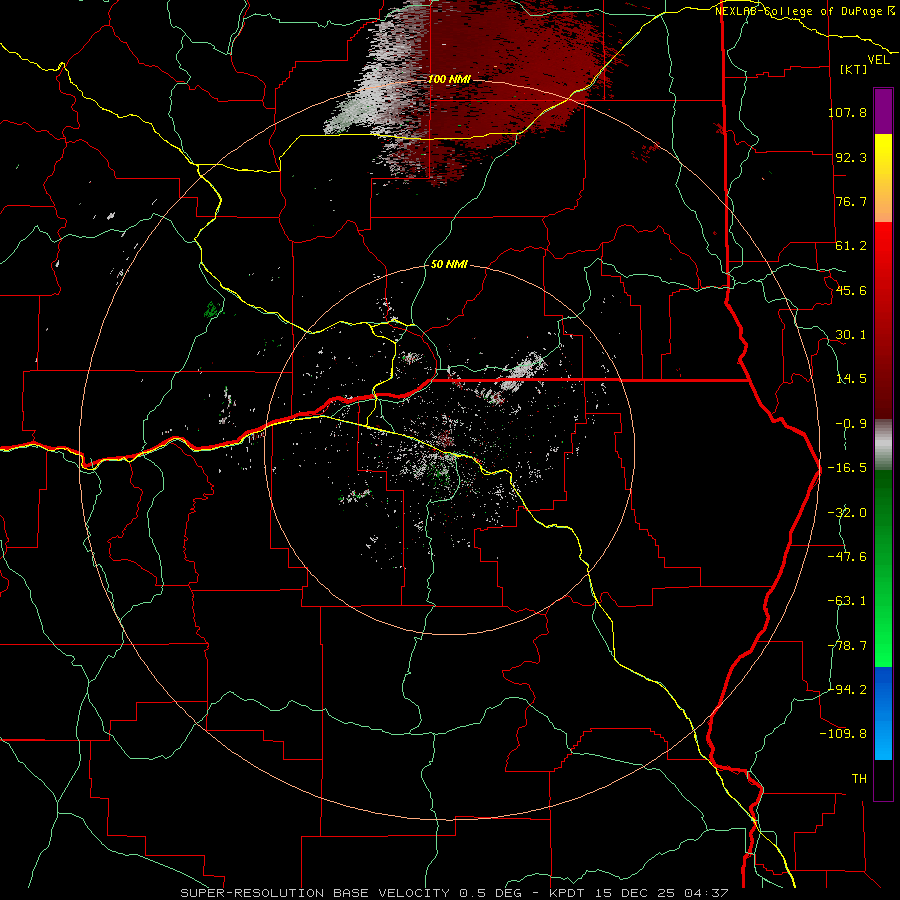Click the NEXLAB-College of DuPage watermark text

tap(804, 11)
